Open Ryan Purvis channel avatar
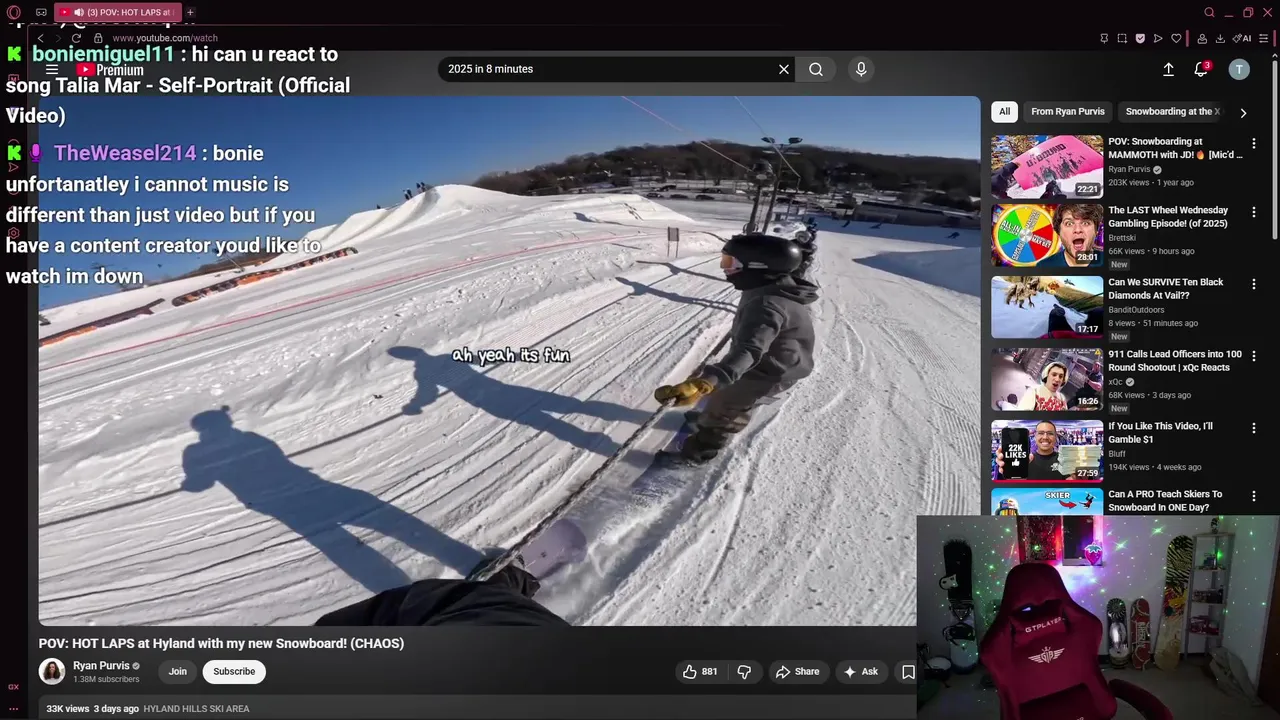Viewport: 1280px width, 720px height. (x=52, y=671)
